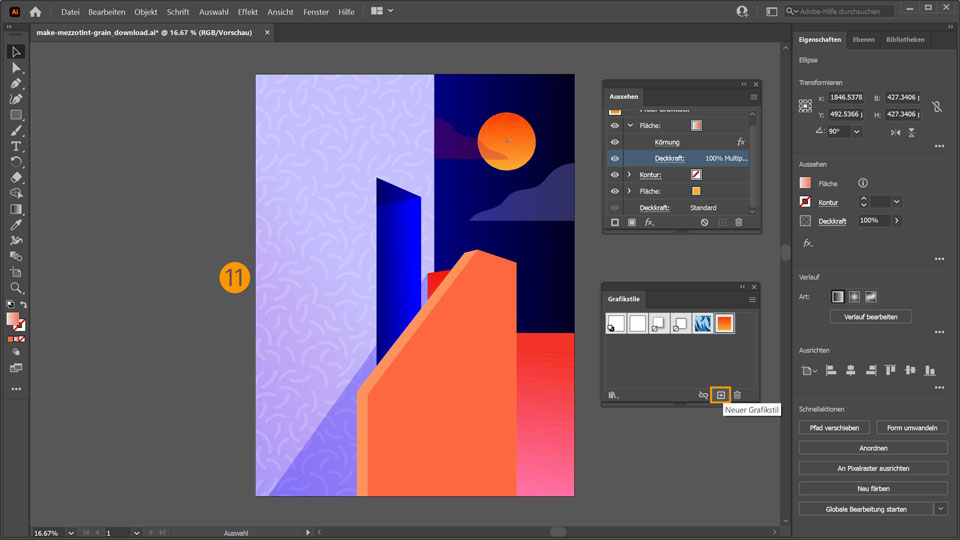Click the New Graphic Style icon (Neuer Grafikstil)

coord(720,395)
